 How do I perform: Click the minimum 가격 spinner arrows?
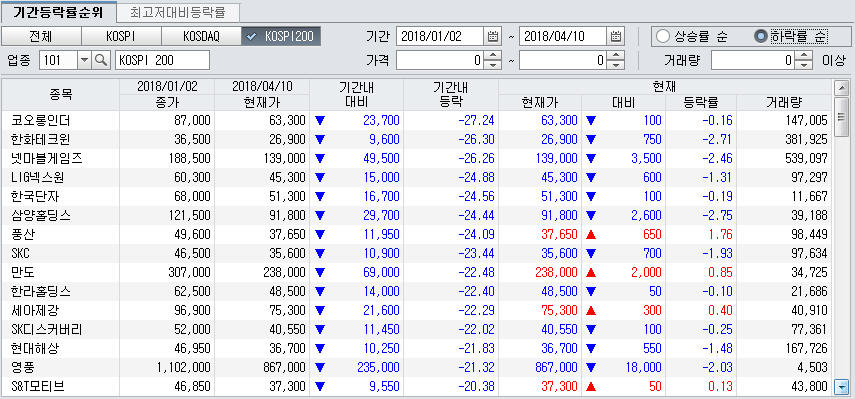coord(493,60)
